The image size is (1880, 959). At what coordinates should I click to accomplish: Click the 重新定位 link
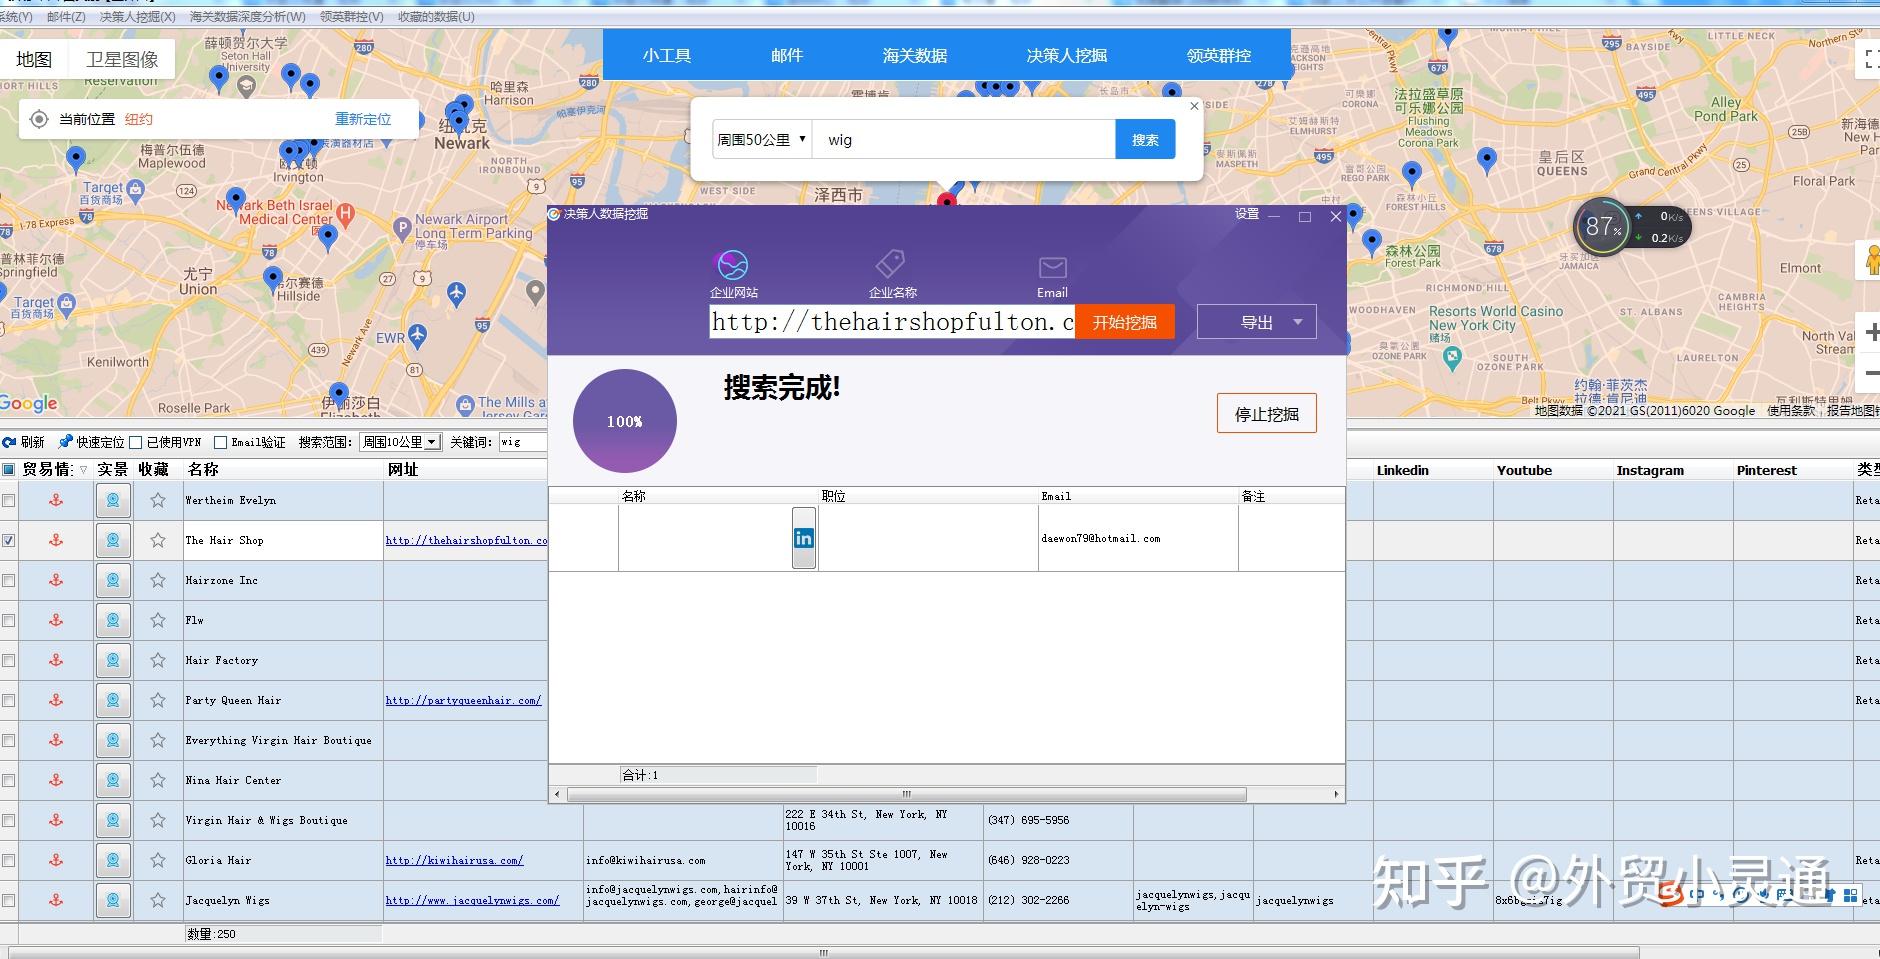363,119
